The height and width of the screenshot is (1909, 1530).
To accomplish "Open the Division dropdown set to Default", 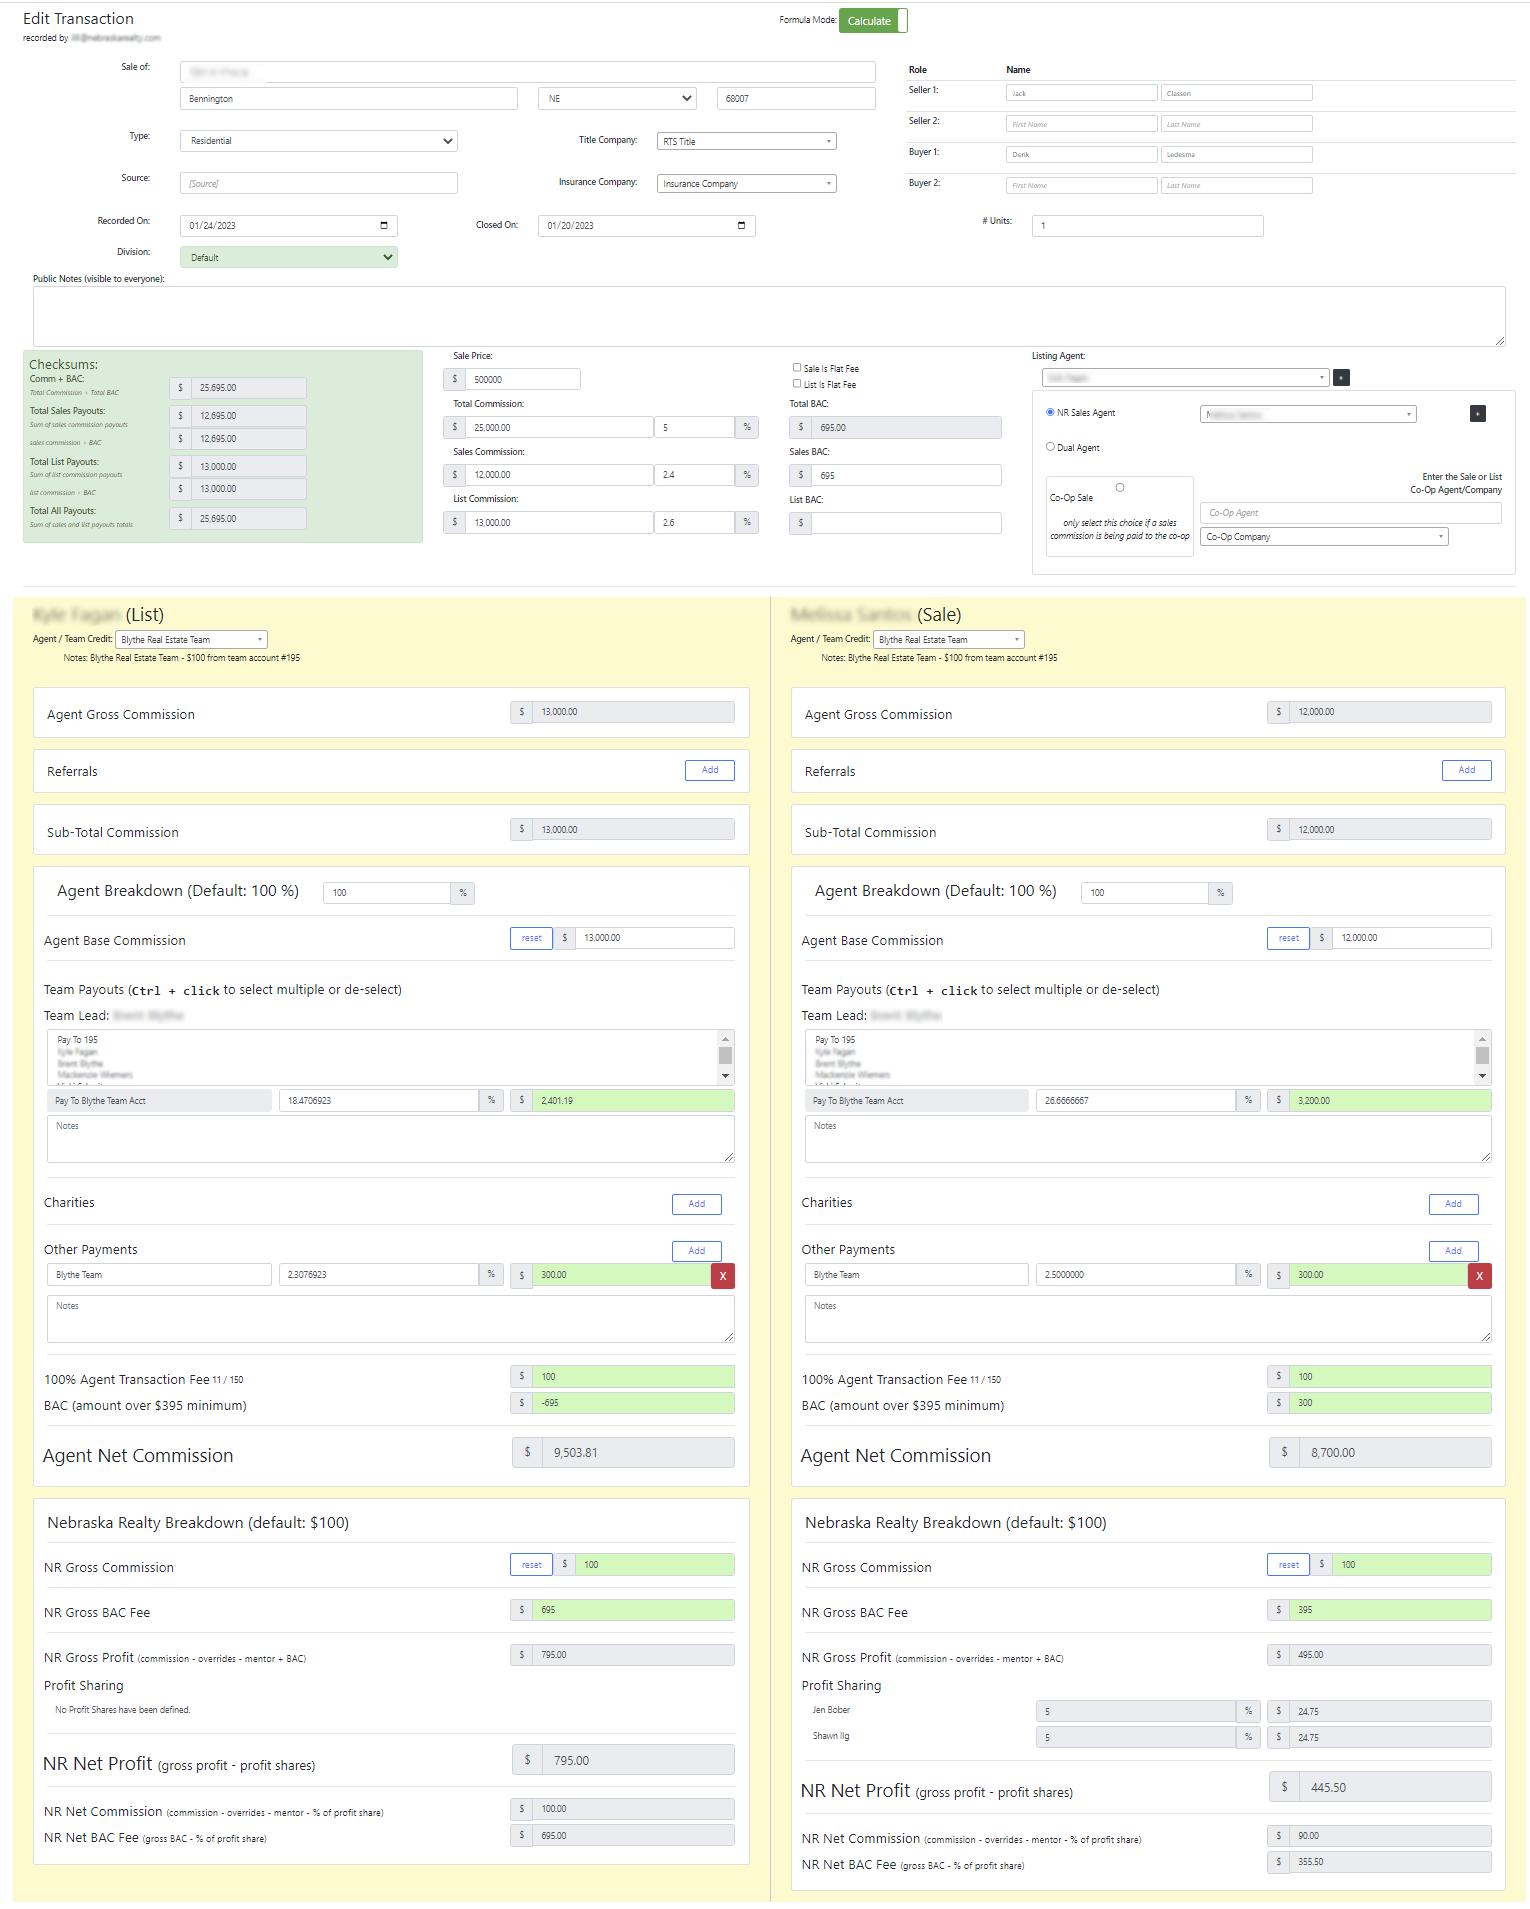I will pos(289,257).
